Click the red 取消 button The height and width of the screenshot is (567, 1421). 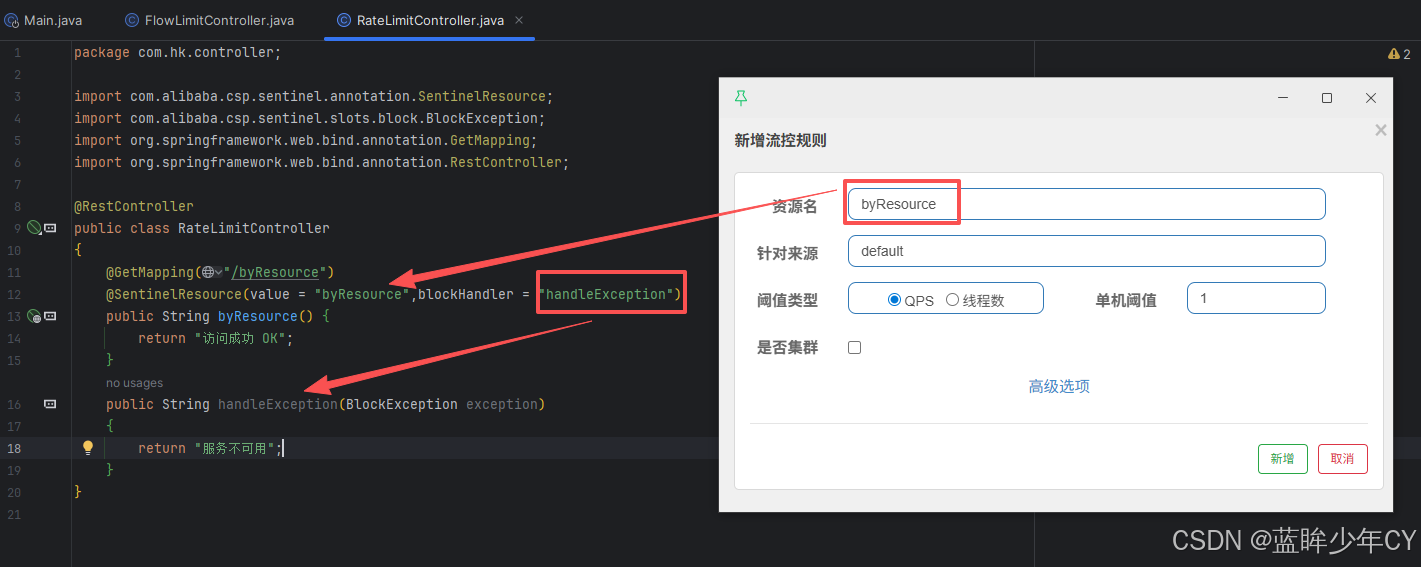pyautogui.click(x=1343, y=459)
